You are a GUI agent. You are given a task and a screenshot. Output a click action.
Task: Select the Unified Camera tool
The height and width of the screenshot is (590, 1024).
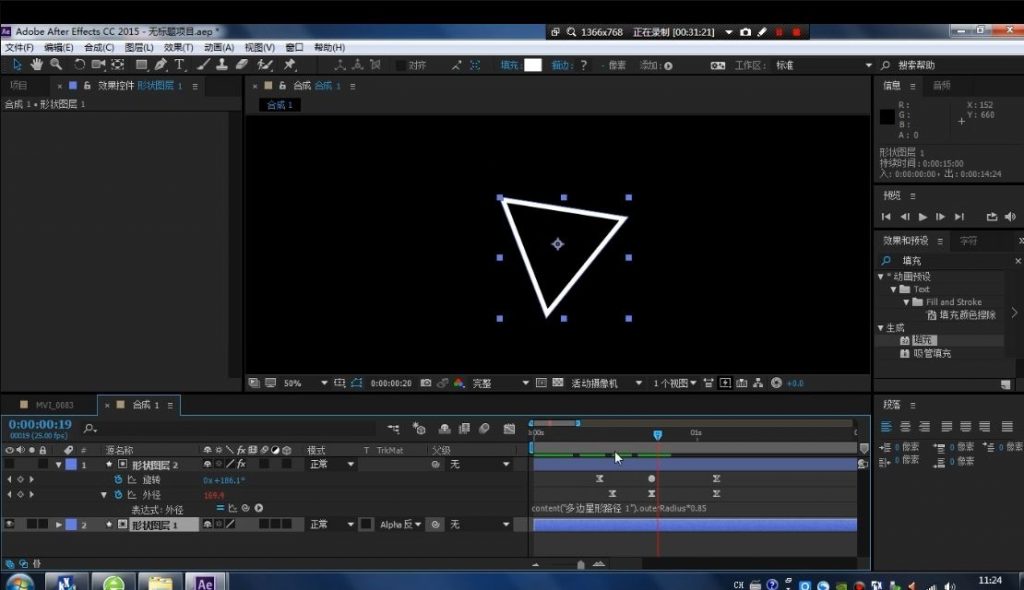pos(98,65)
